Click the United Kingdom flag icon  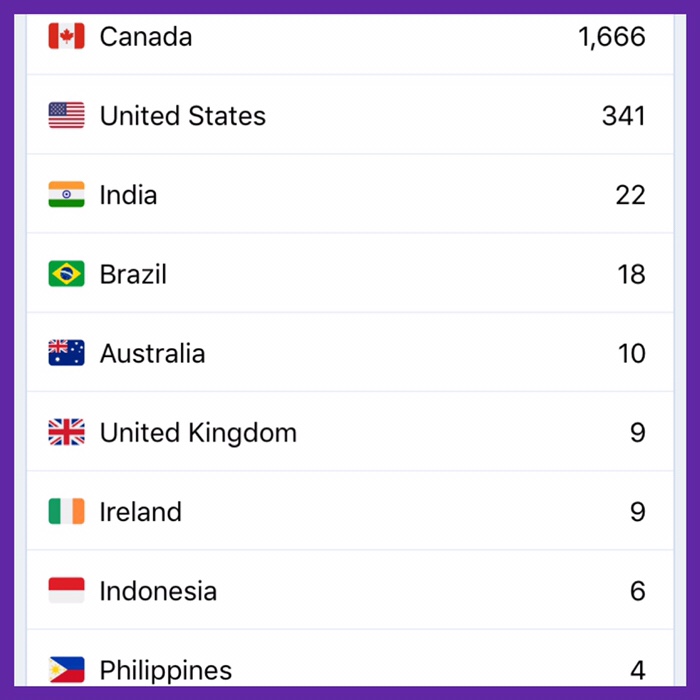point(66,432)
